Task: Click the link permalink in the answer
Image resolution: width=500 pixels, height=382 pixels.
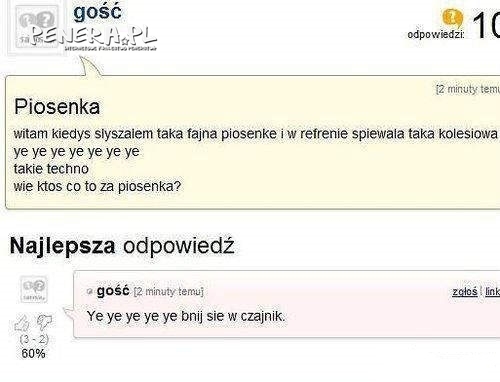Action: pos(492,292)
